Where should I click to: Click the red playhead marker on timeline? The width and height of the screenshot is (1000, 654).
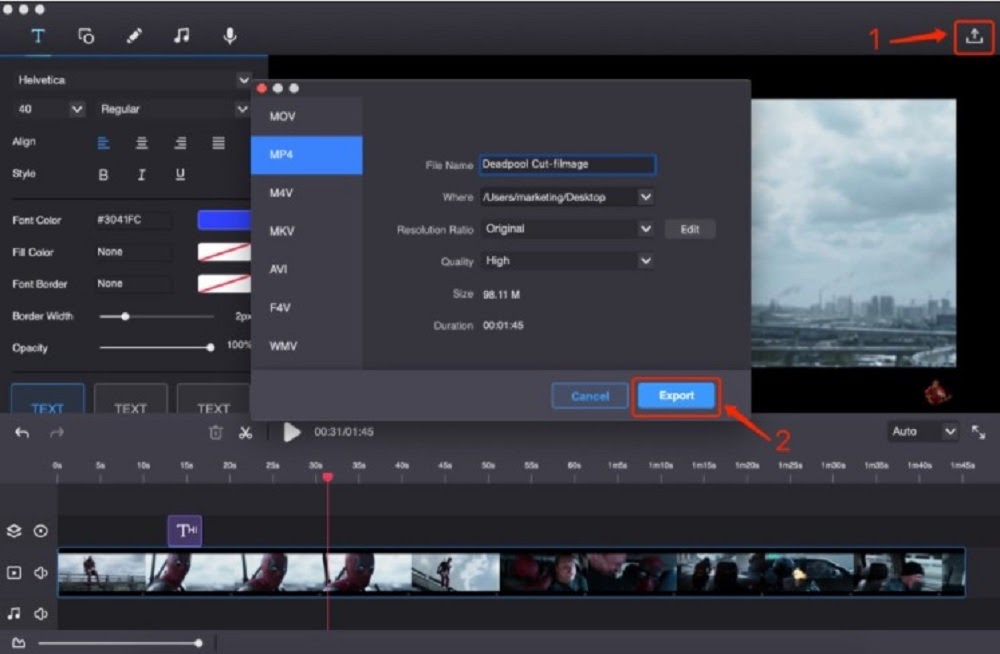tap(328, 477)
